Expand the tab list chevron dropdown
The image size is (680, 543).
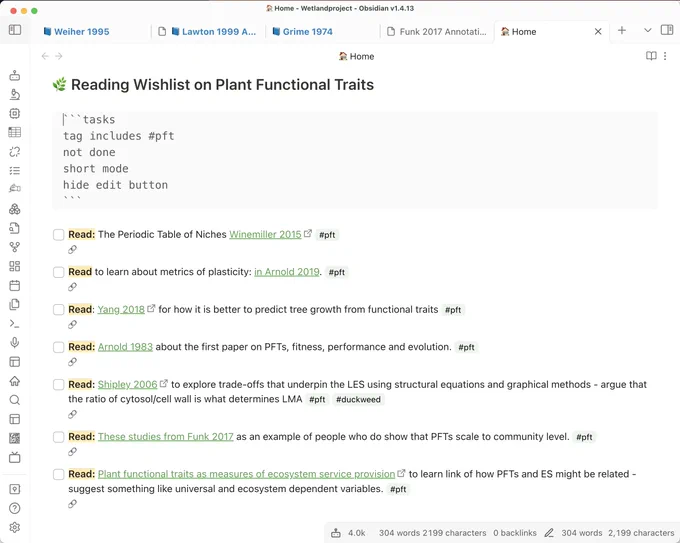tap(647, 30)
